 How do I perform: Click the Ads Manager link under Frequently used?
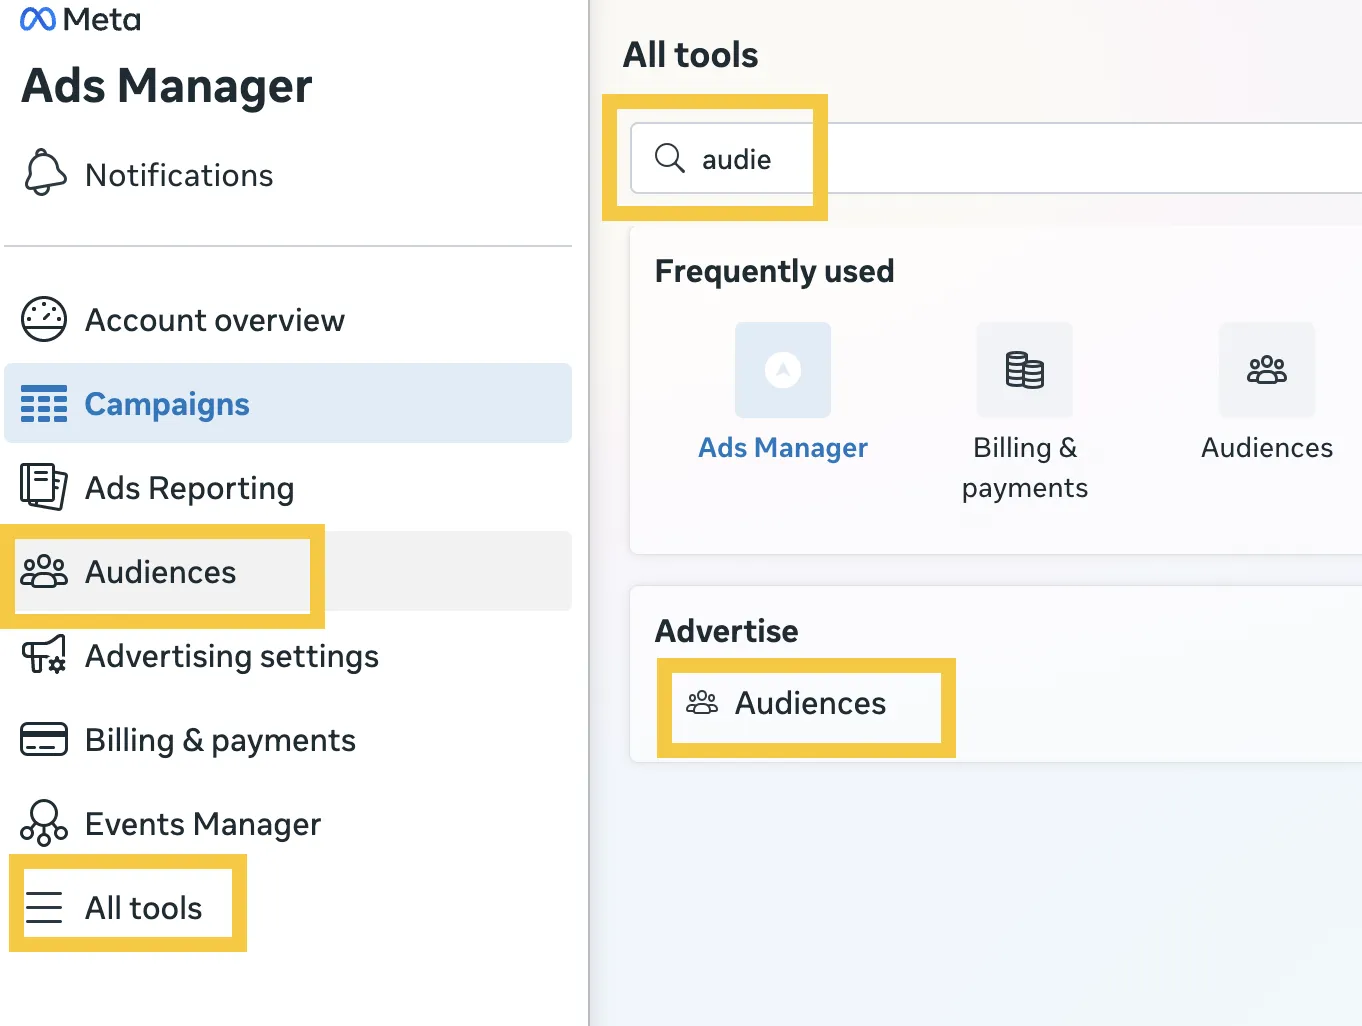pyautogui.click(x=783, y=447)
